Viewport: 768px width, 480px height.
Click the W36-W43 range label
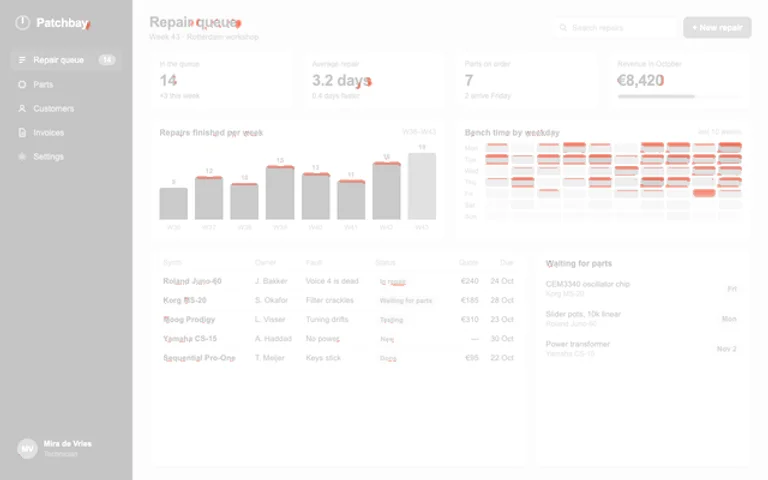click(419, 132)
